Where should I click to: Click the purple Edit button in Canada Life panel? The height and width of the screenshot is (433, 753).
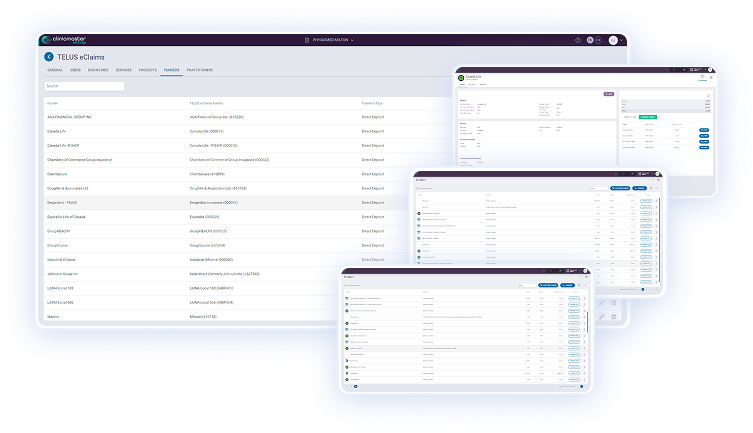click(x=607, y=93)
